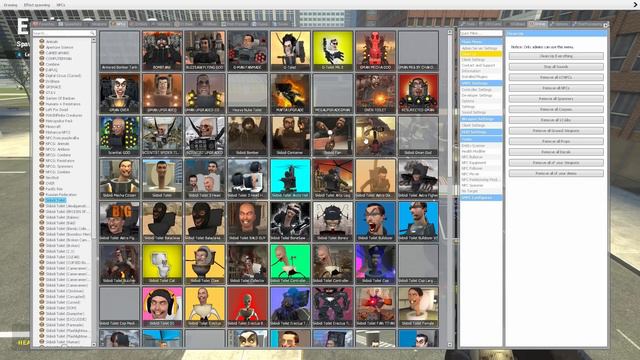Viewport: 640px width, 360px height.
Task: Click the Remove all NPCs button
Action: [x=556, y=88]
